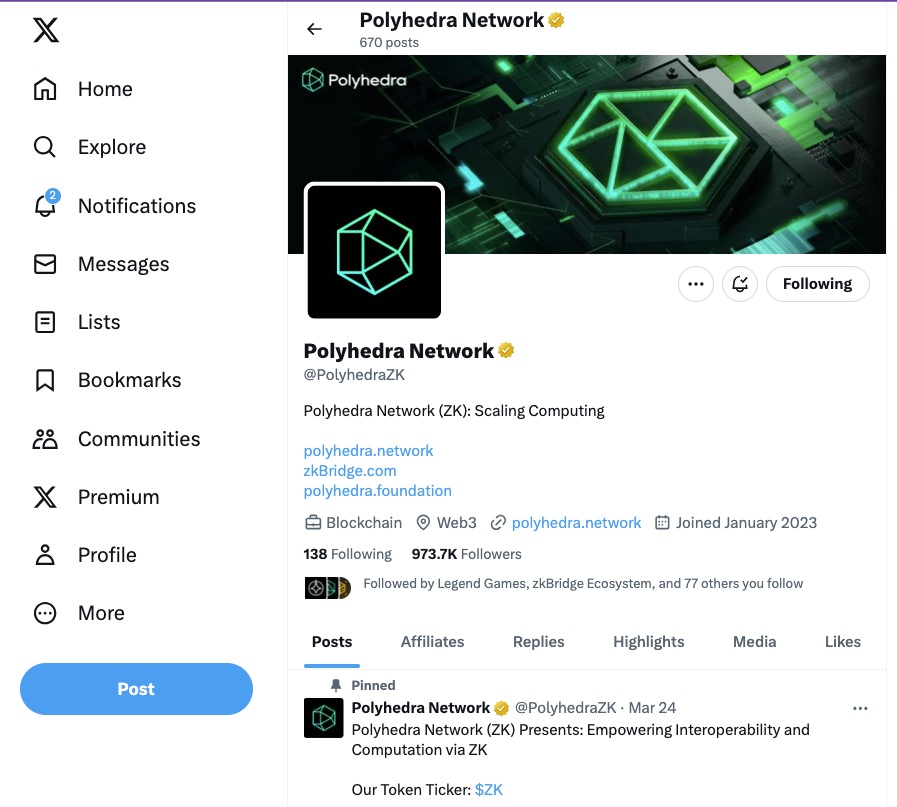
Task: Switch to the Highlights tab
Action: (x=648, y=642)
